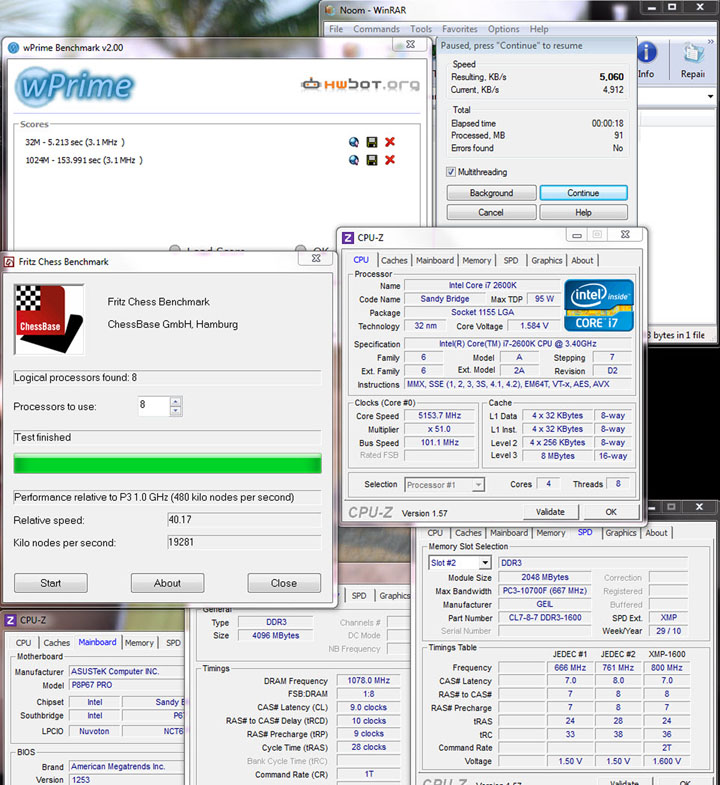Click the HWBOT.org logo in wPrime
Image resolution: width=720 pixels, height=785 pixels.
click(361, 84)
